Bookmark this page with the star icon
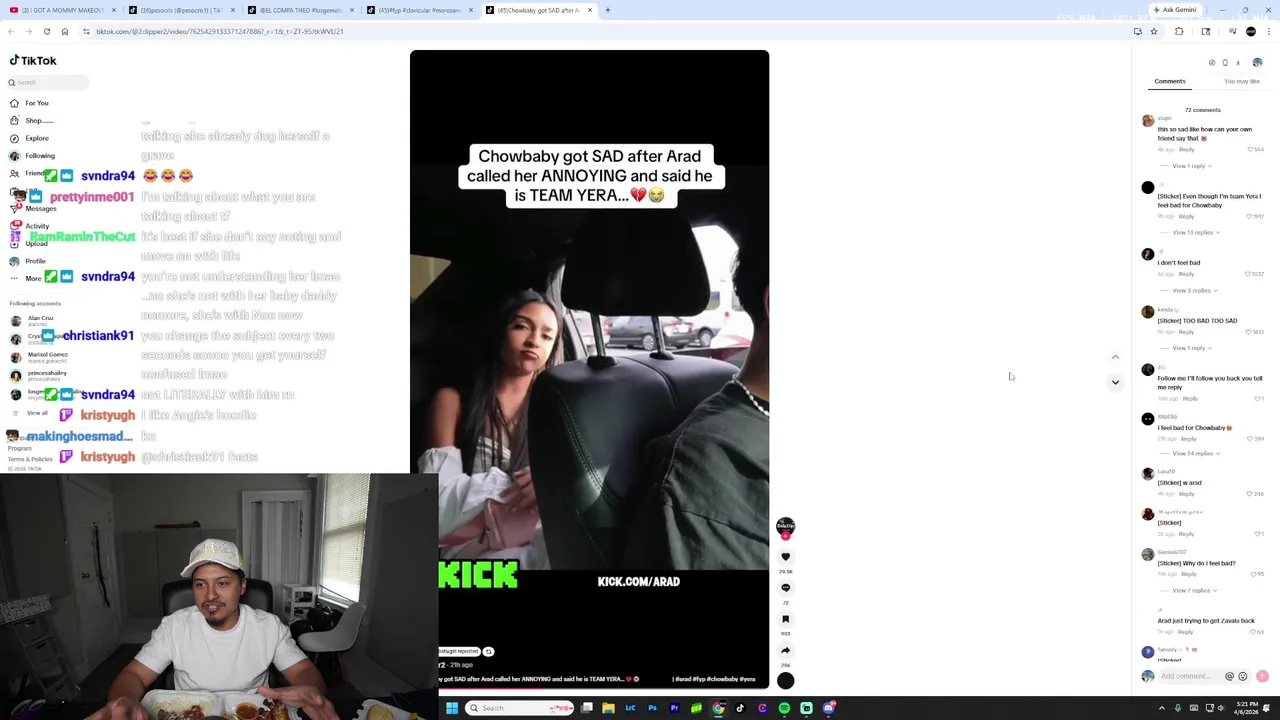This screenshot has width=1280, height=720. [1153, 31]
